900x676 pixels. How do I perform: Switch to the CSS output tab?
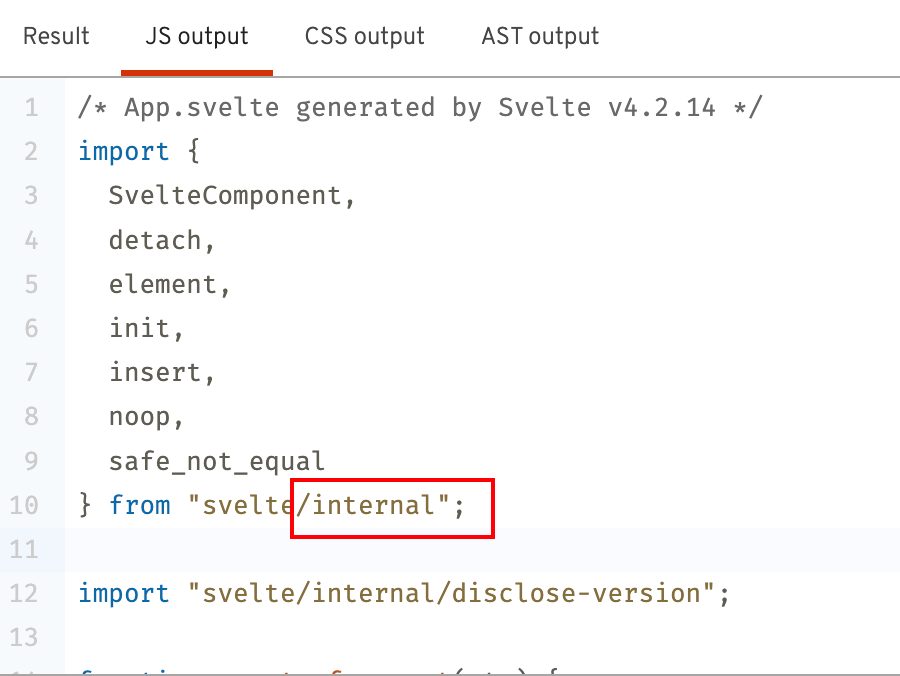click(365, 37)
